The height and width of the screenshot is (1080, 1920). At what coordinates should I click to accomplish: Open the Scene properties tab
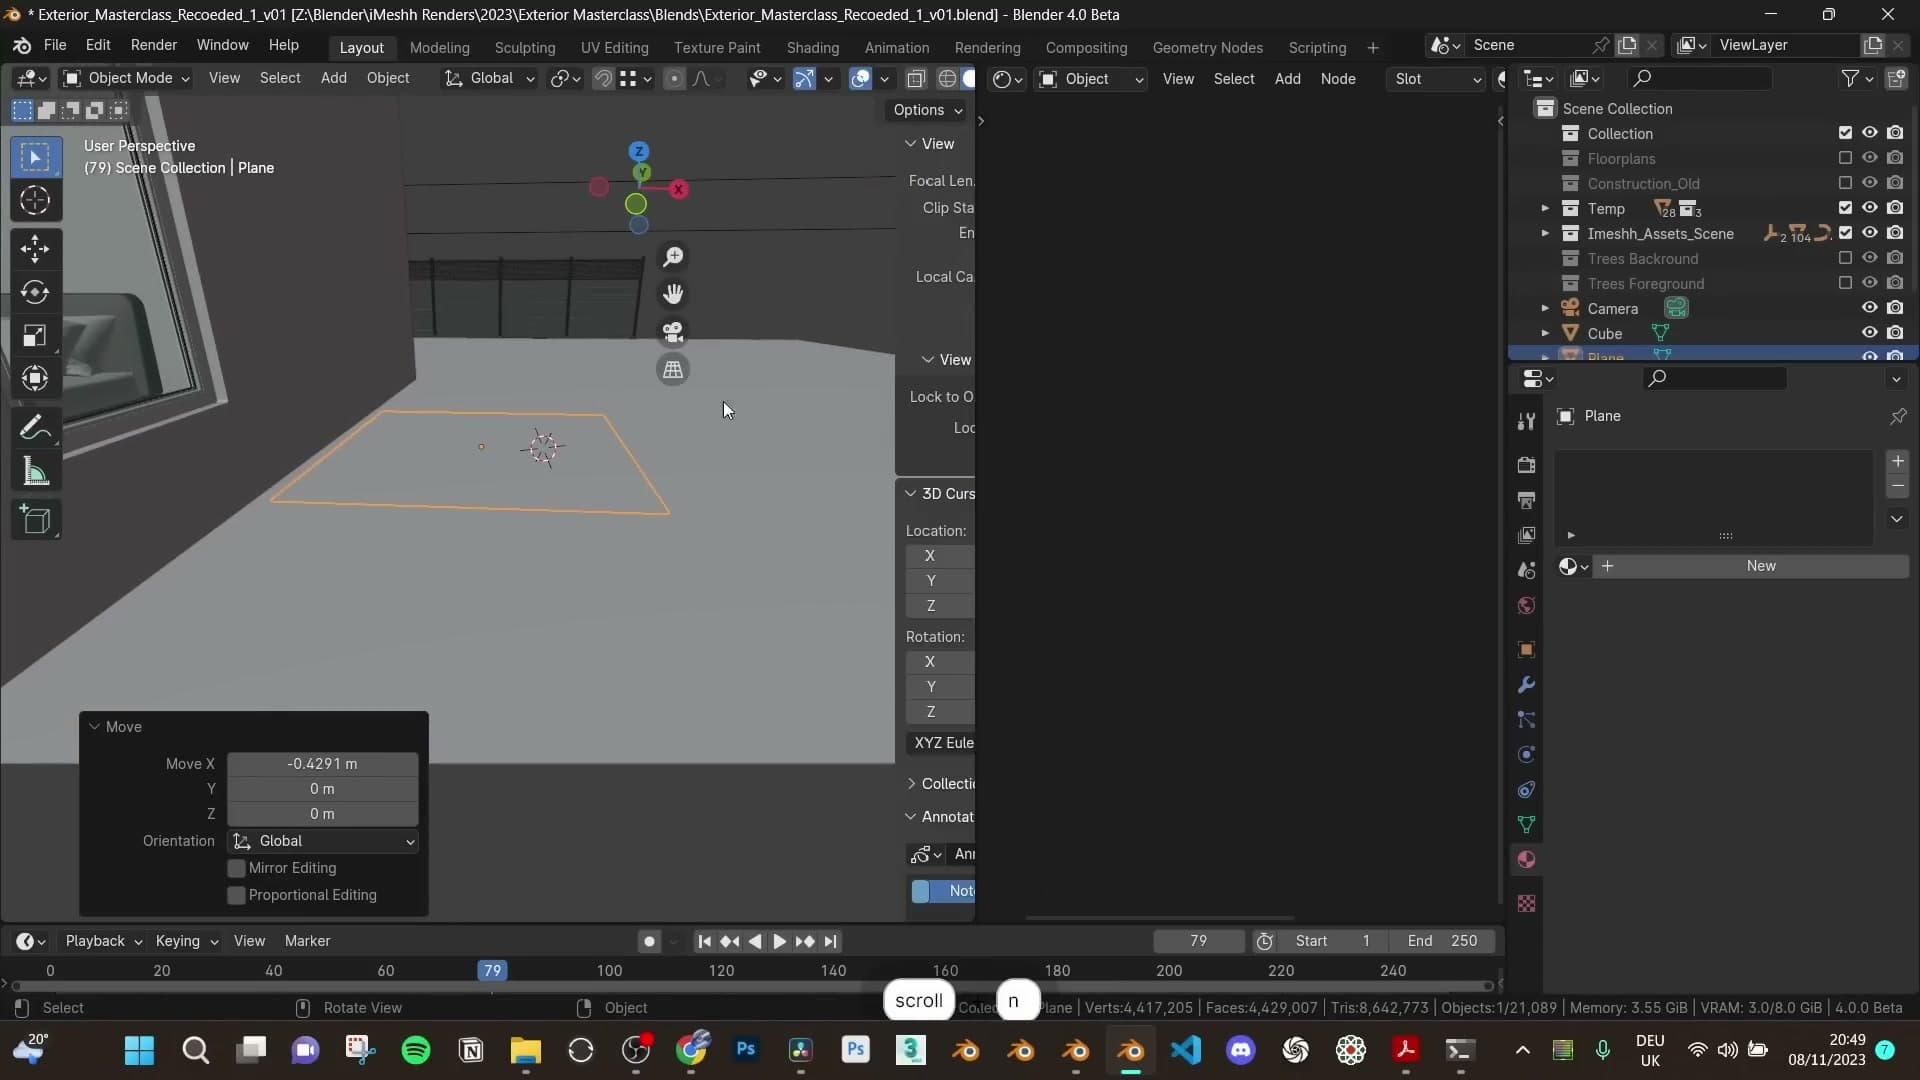coord(1526,570)
